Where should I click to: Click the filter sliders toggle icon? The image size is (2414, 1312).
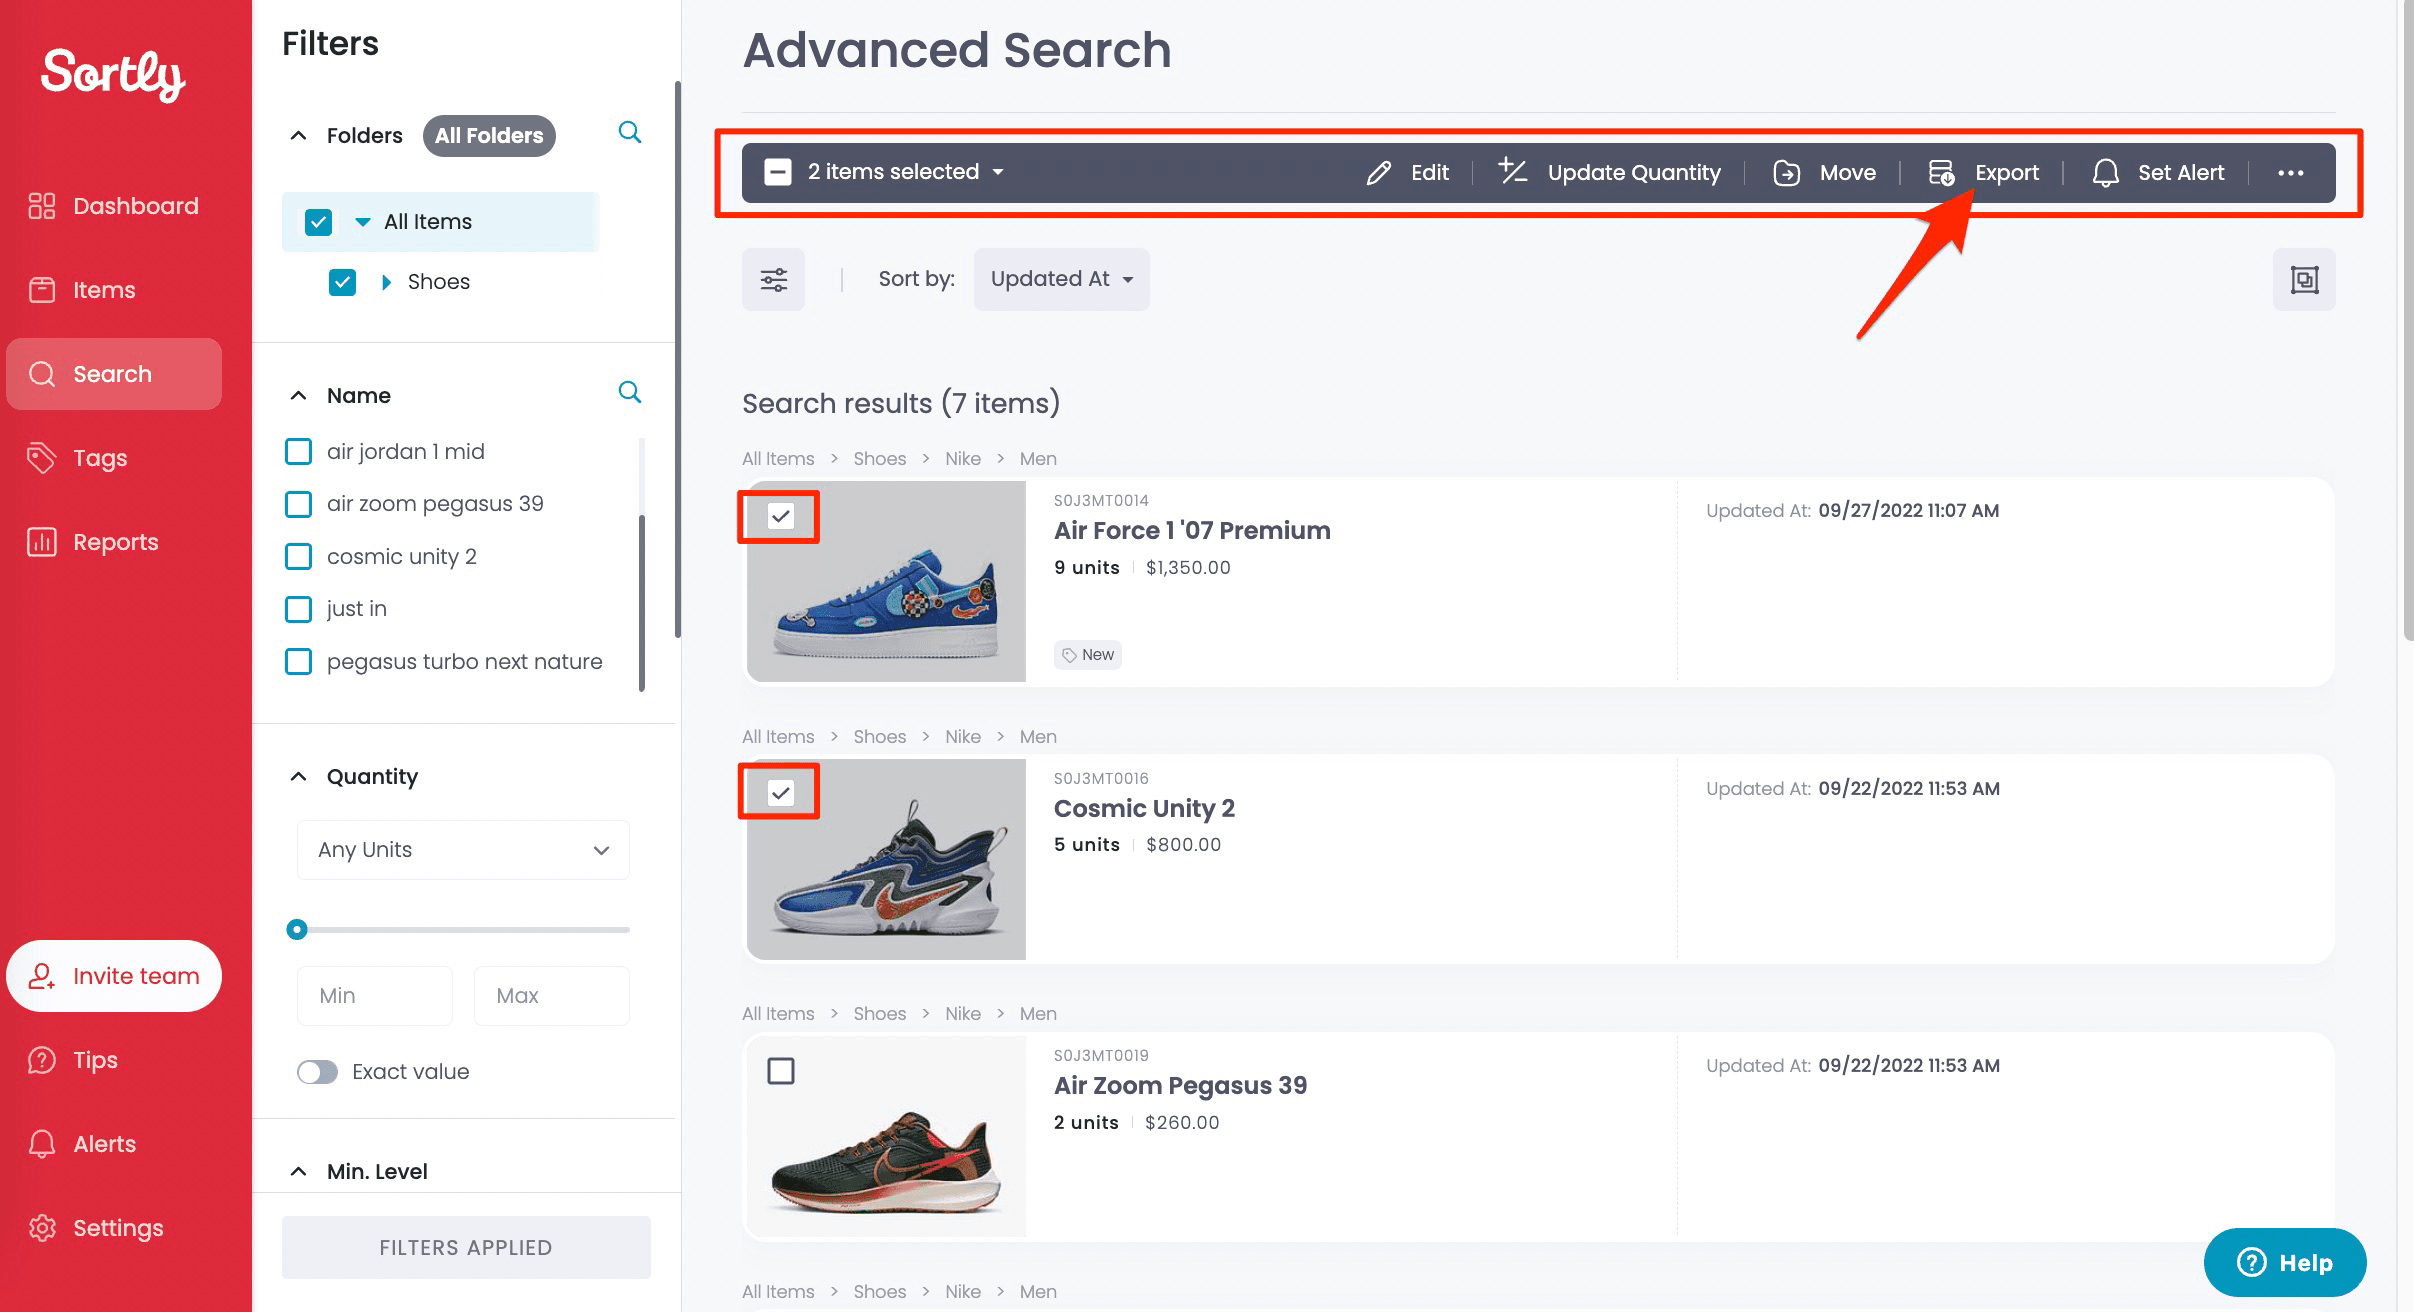click(x=773, y=279)
